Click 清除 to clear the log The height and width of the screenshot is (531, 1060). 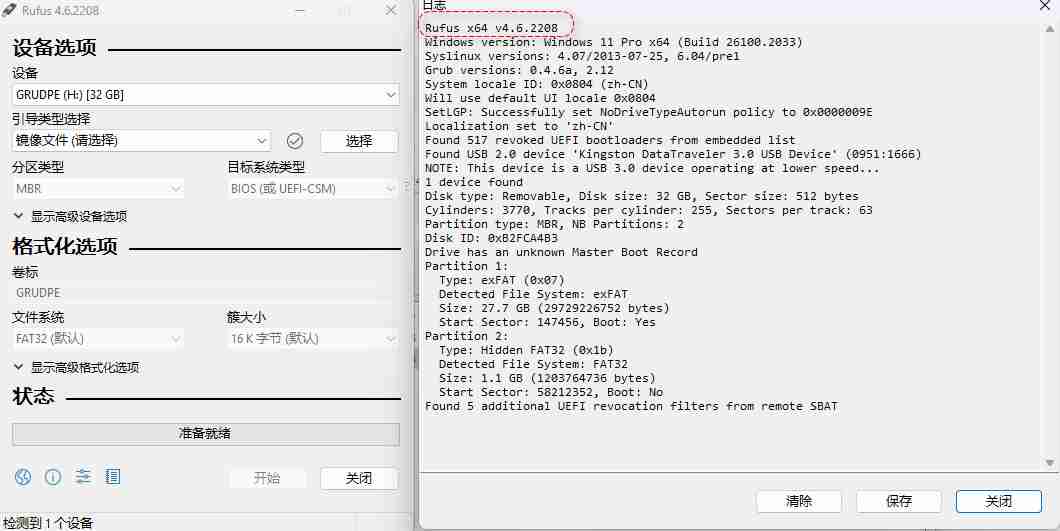(x=799, y=501)
